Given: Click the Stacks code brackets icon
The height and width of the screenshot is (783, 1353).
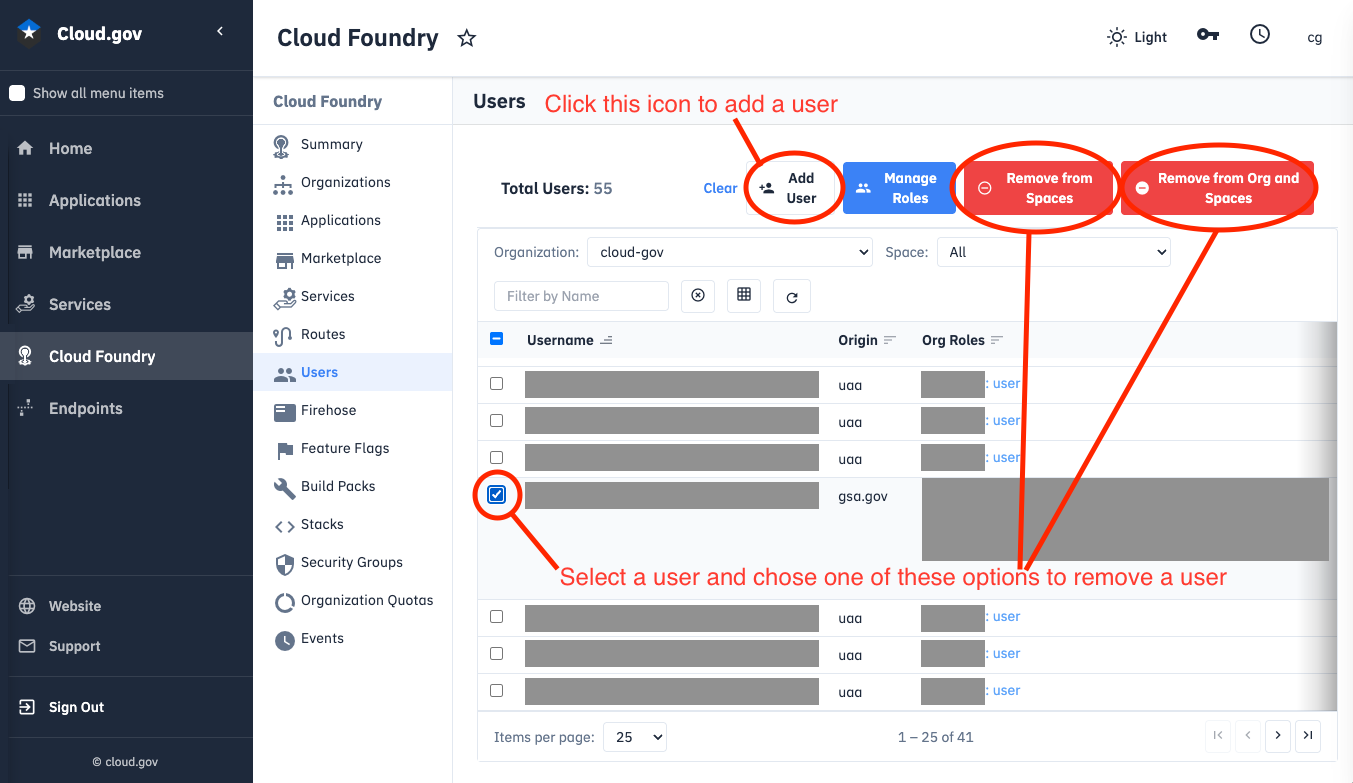Looking at the screenshot, I should pos(284,526).
